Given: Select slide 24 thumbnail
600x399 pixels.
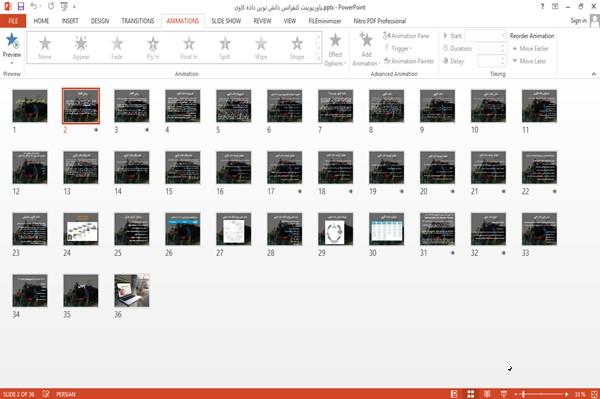Looking at the screenshot, I should (81, 229).
